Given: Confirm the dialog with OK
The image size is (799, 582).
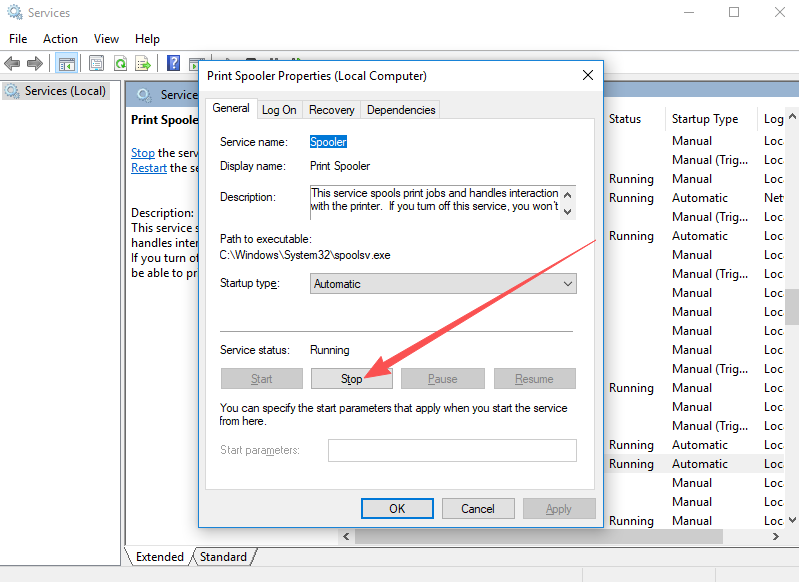Looking at the screenshot, I should click(x=397, y=509).
